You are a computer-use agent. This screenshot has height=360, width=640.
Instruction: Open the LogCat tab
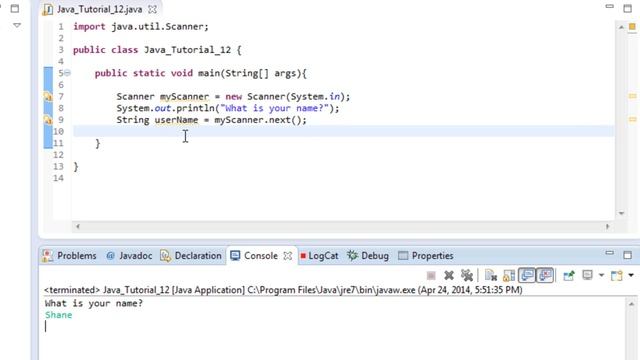[319, 256]
